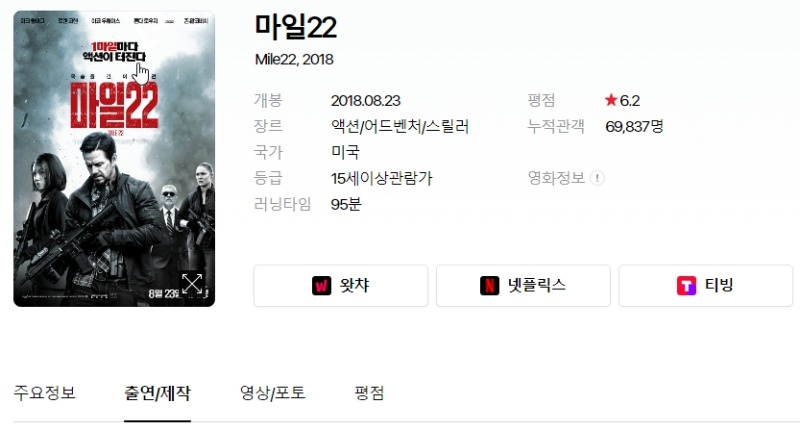The image size is (800, 430).
Task: Open the 왓챠 streaming button
Action: (341, 286)
